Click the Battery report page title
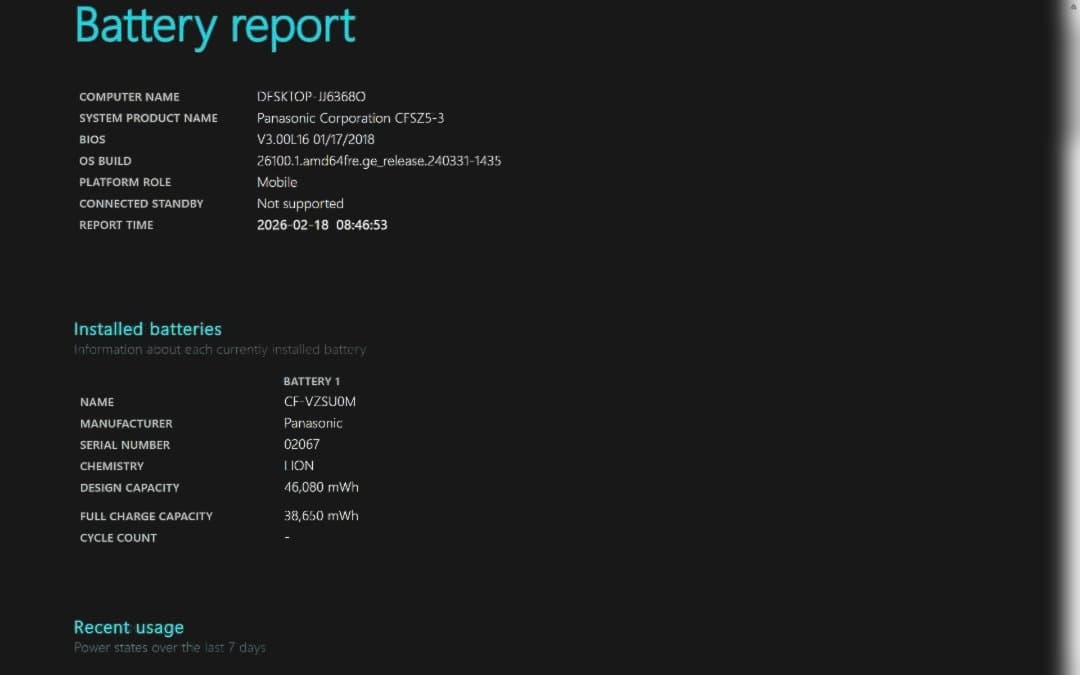The width and height of the screenshot is (1080, 675). (x=215, y=26)
